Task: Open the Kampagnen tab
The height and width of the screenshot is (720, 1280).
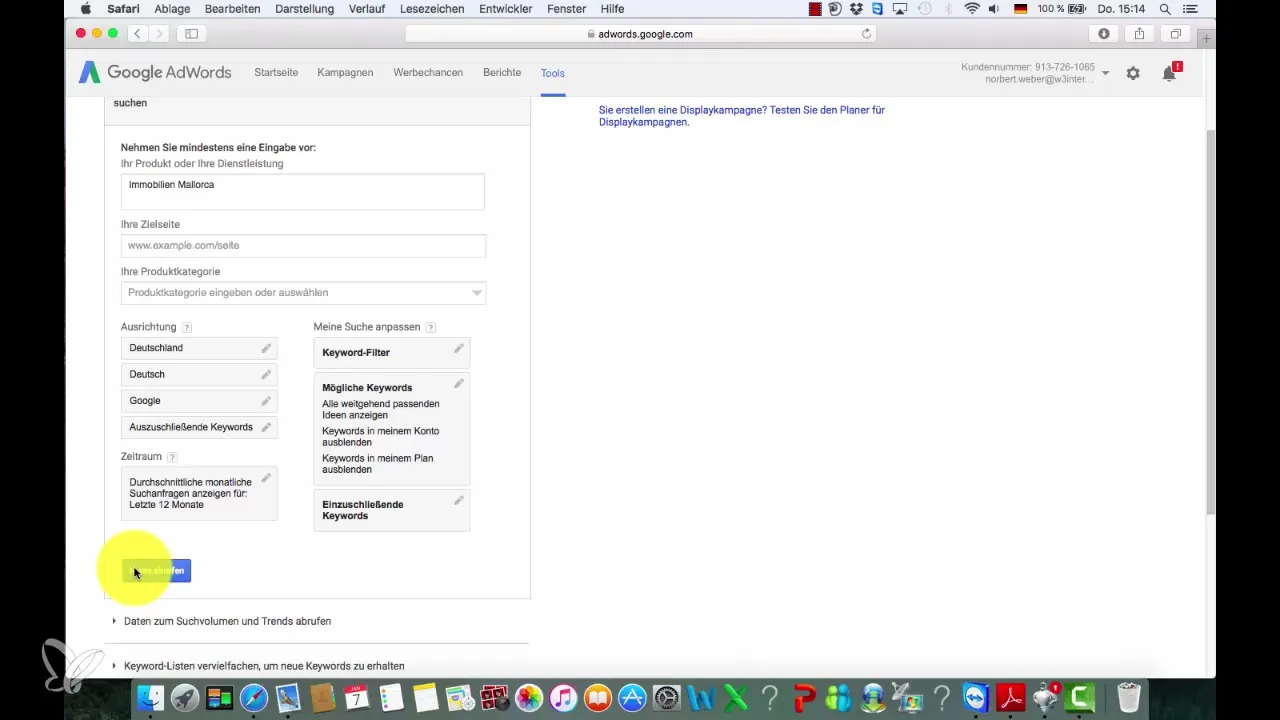Action: (x=345, y=73)
